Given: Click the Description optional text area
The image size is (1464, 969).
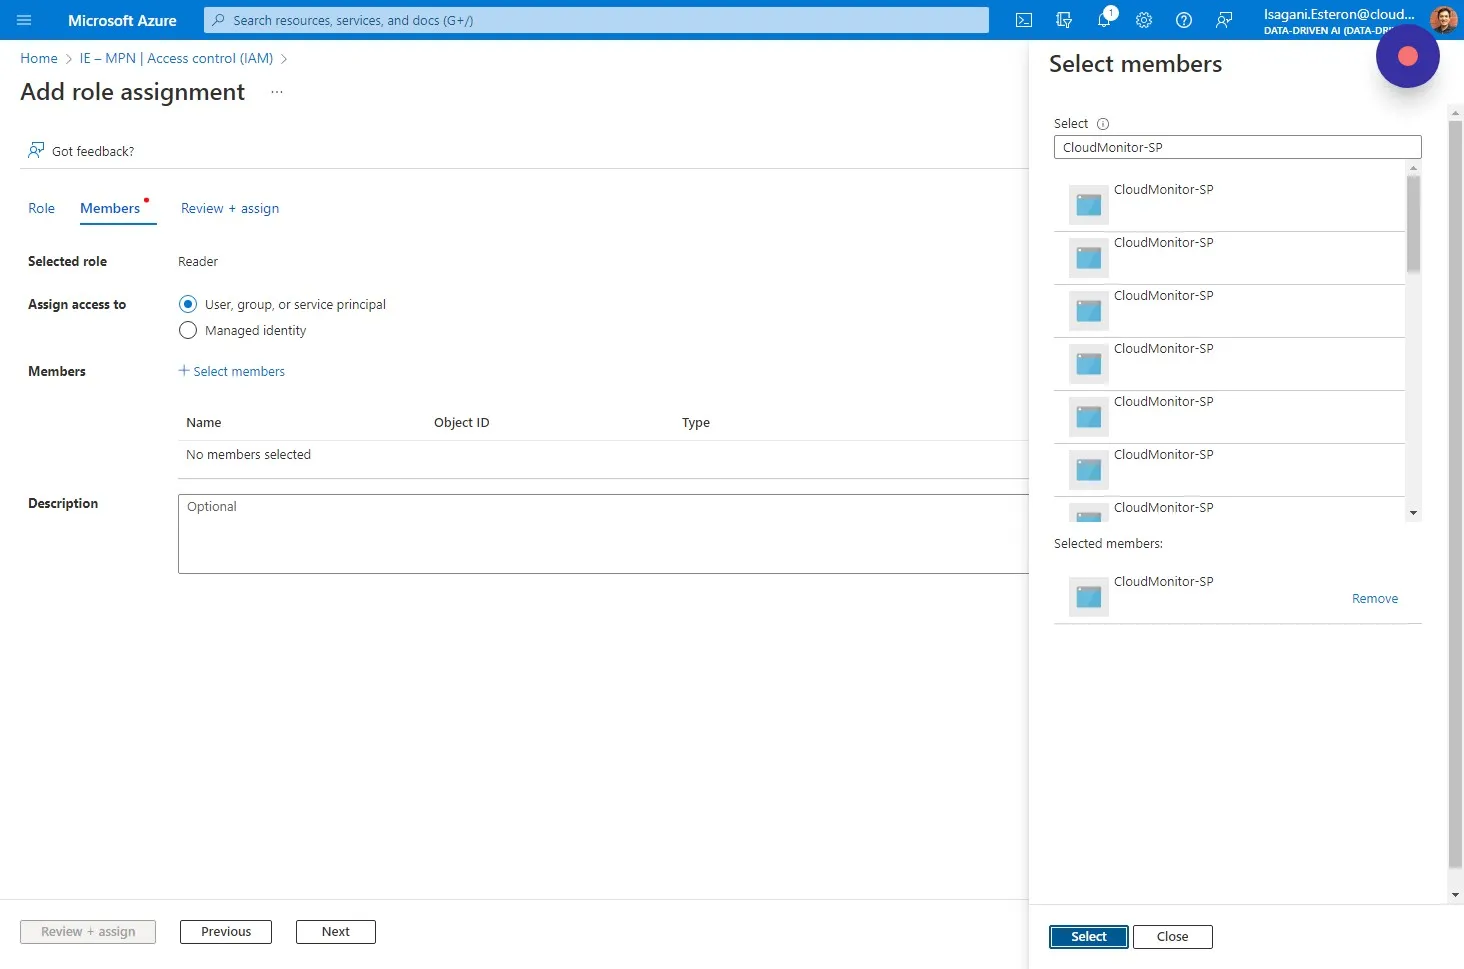Looking at the screenshot, I should point(604,534).
